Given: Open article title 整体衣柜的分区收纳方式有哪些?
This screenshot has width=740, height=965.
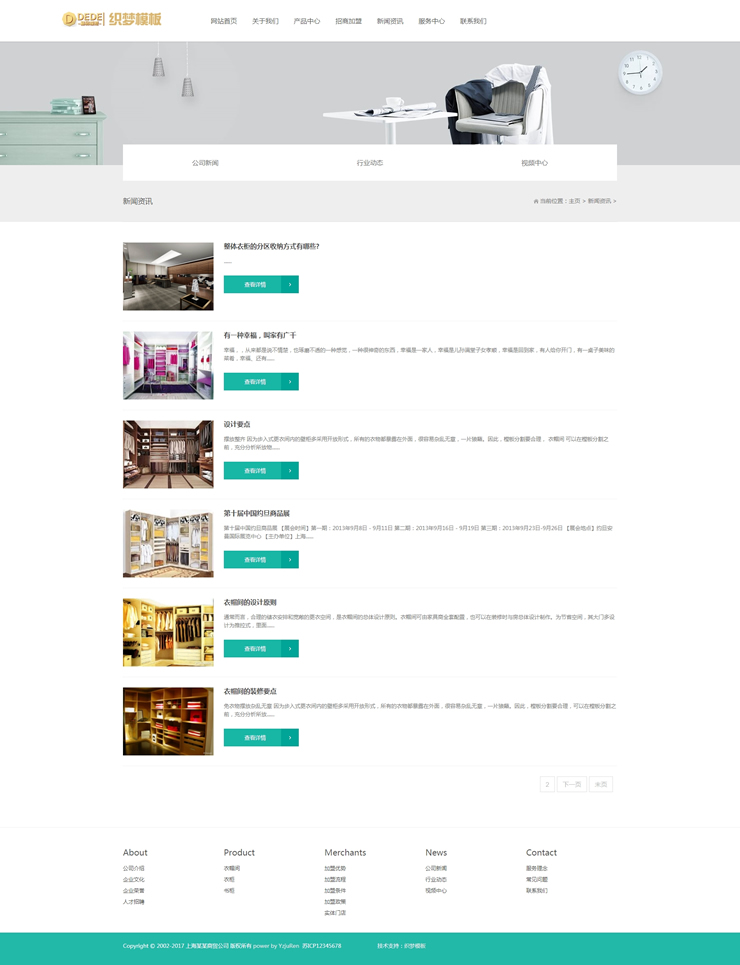Looking at the screenshot, I should click(271, 246).
